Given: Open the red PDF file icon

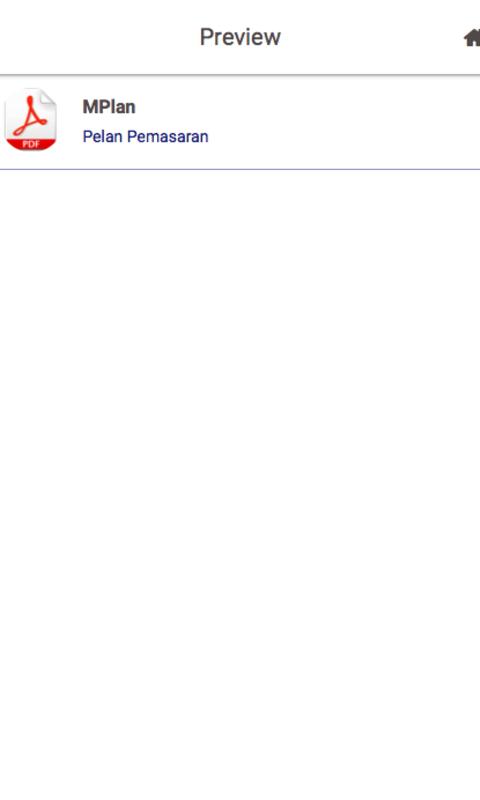Looking at the screenshot, I should pyautogui.click(x=31, y=120).
